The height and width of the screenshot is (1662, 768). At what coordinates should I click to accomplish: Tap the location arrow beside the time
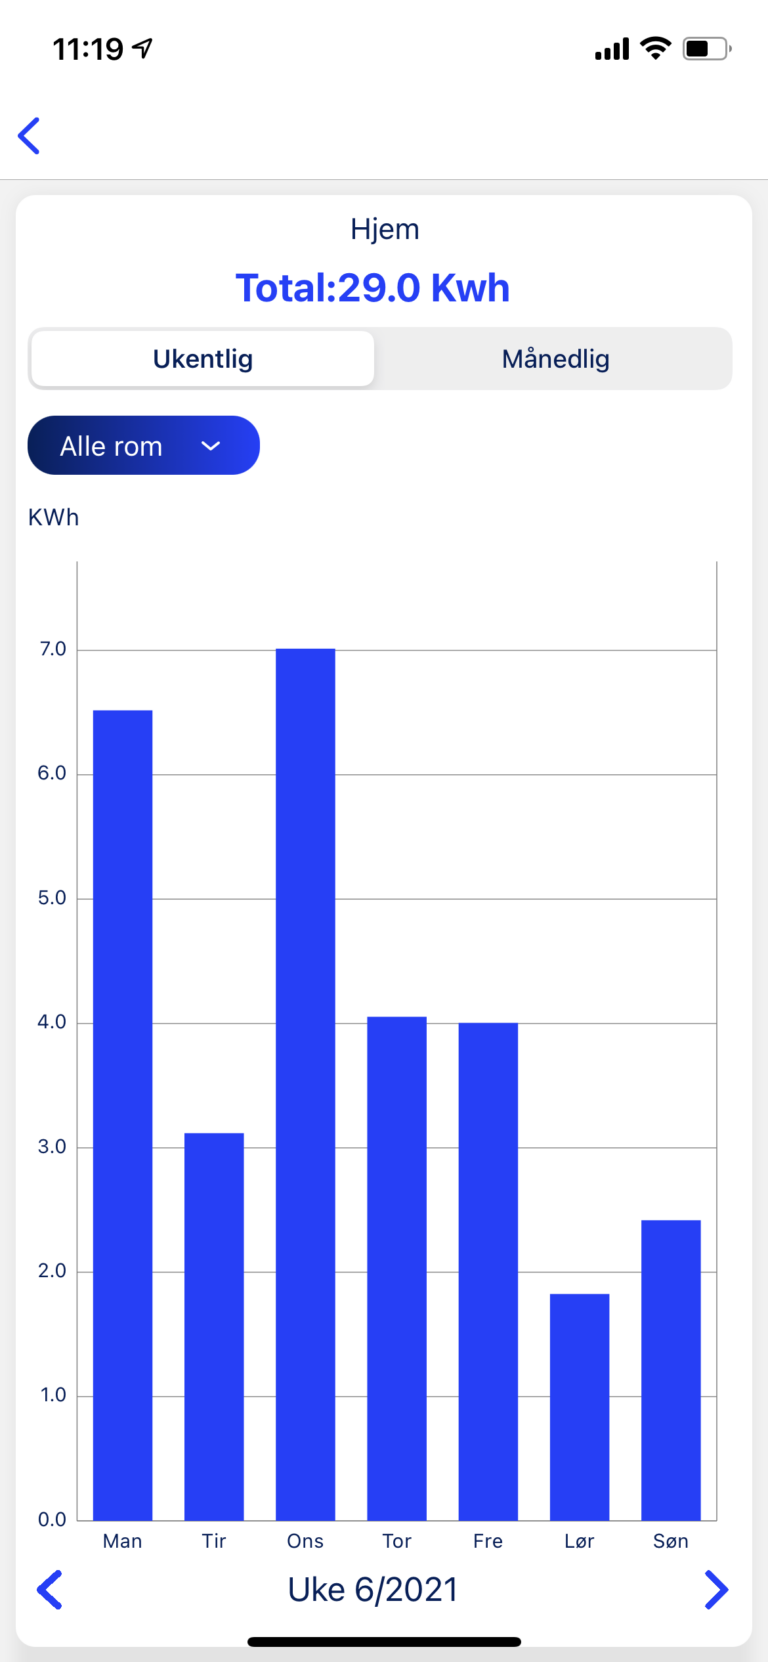click(x=143, y=48)
